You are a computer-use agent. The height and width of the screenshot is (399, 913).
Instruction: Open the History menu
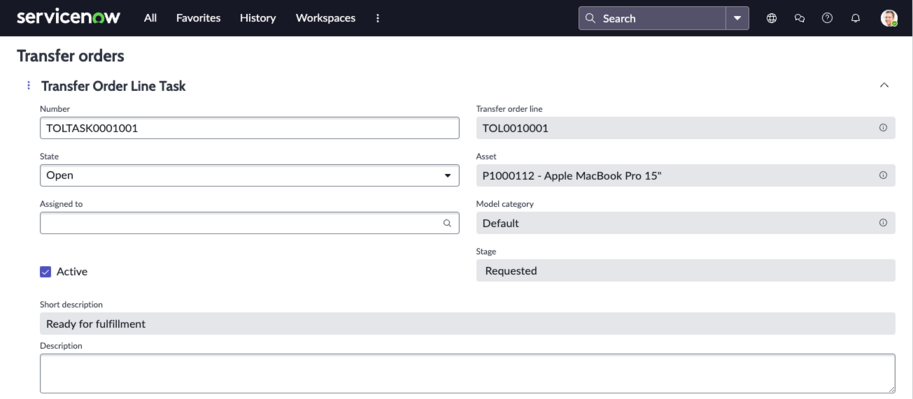pyautogui.click(x=257, y=18)
